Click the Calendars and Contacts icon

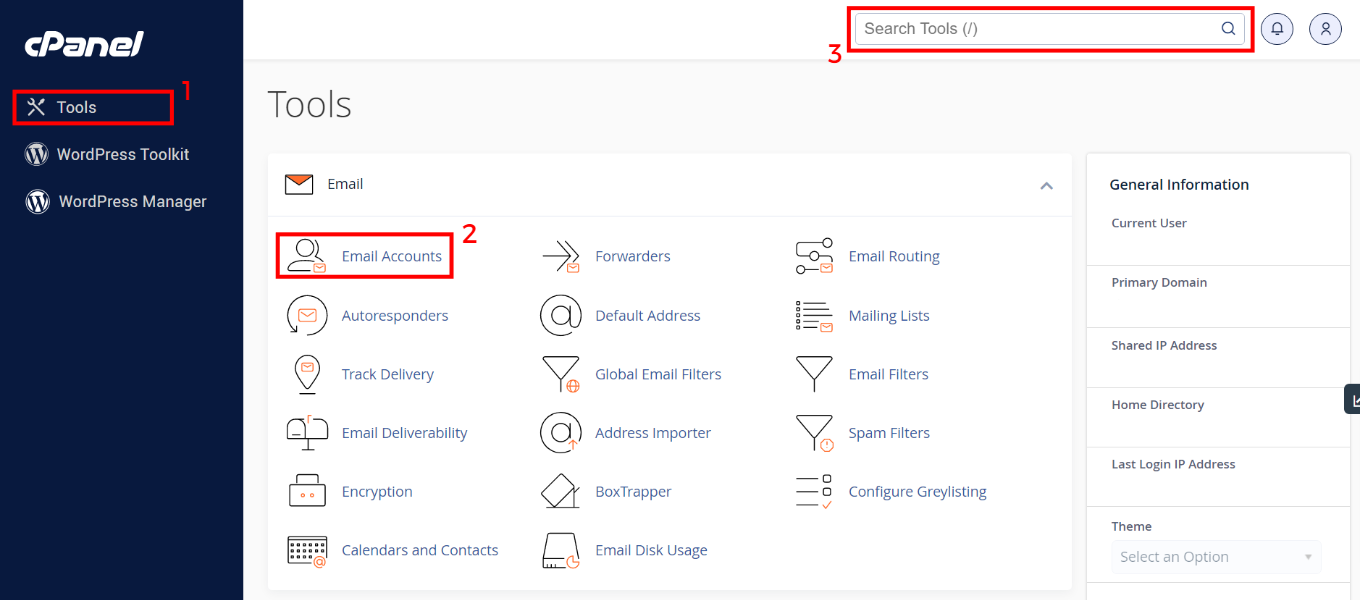click(x=307, y=551)
